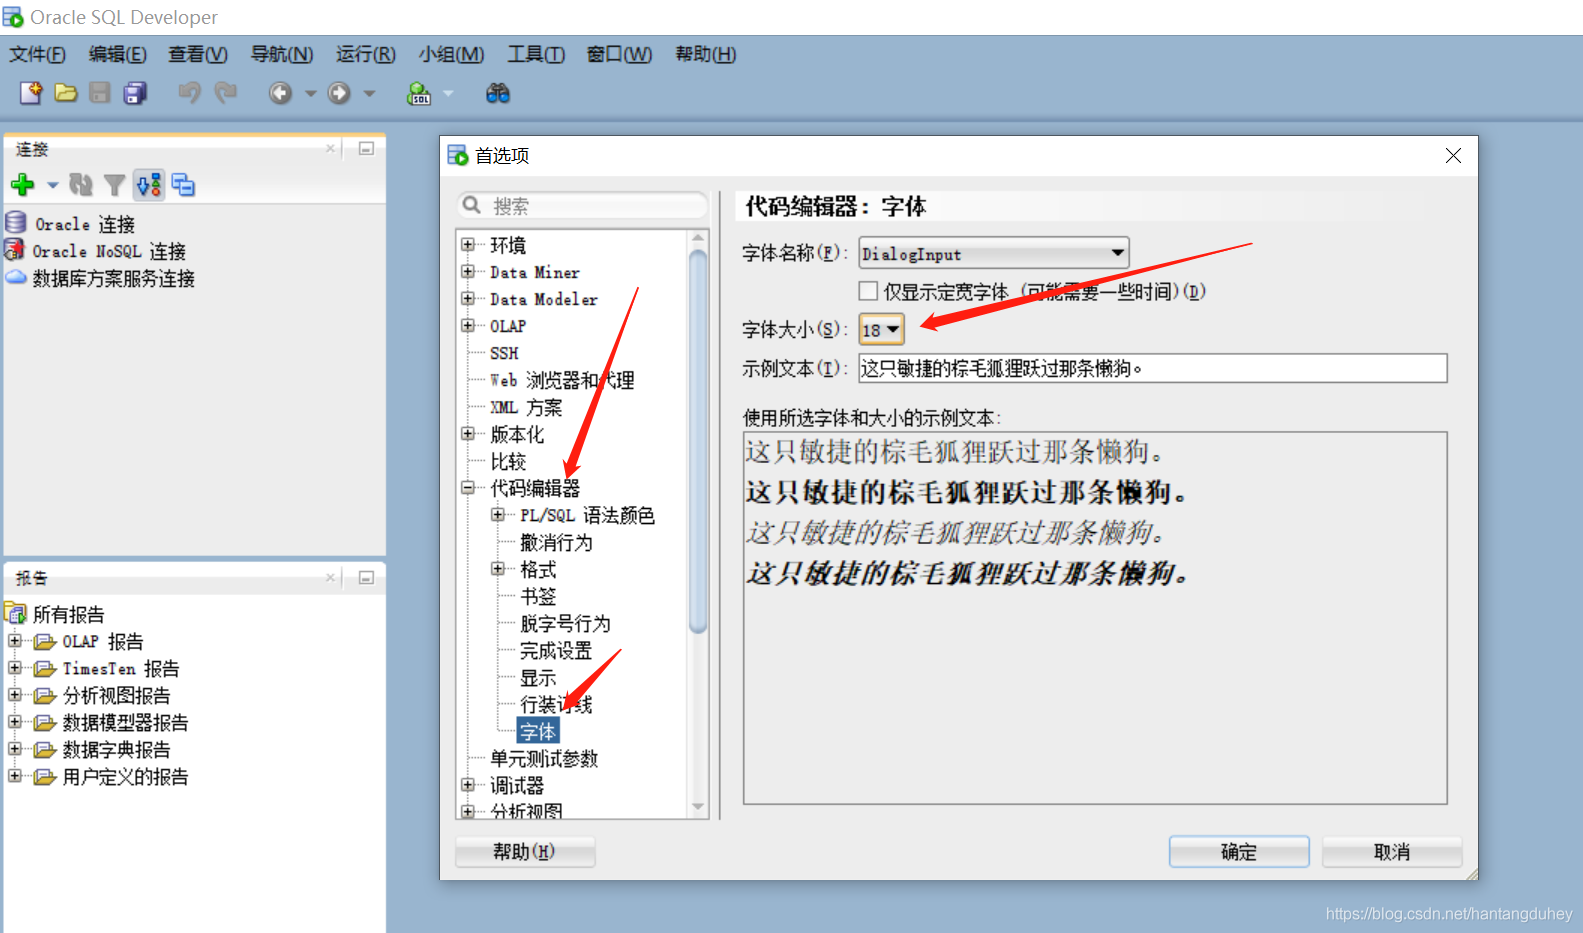Open the Forward history dropdown arrow
Viewport: 1583px width, 933px height.
(369, 93)
